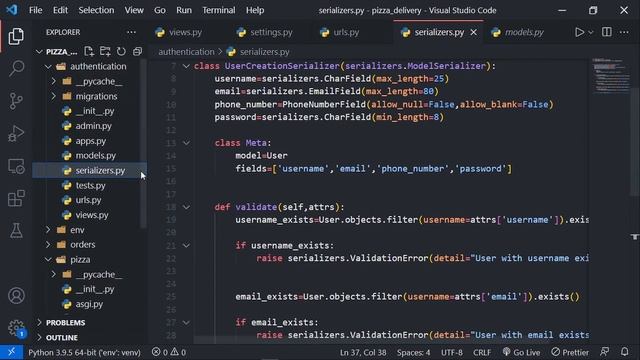Run the Python file with play button
The width and height of the screenshot is (640, 360).
tap(579, 32)
